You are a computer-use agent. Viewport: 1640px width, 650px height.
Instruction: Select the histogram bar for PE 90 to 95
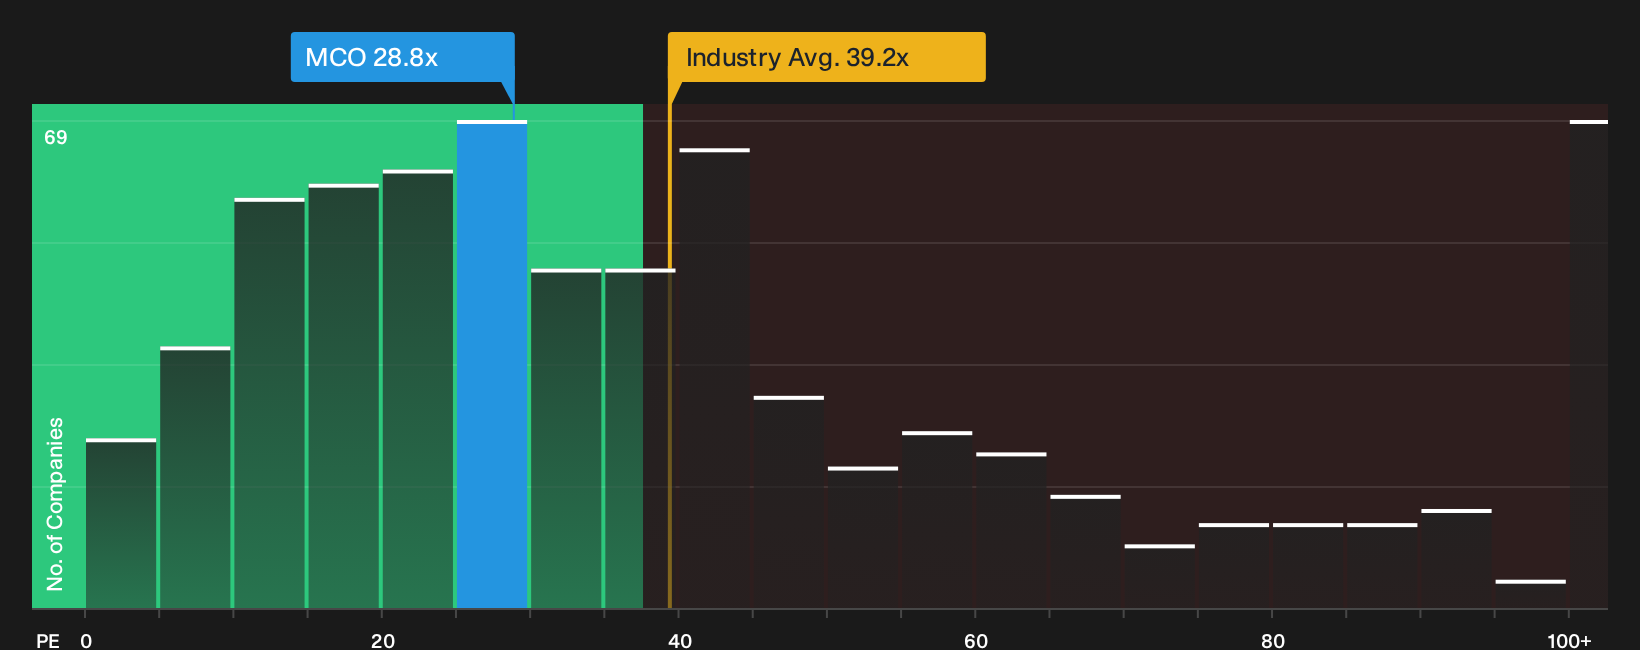click(1456, 558)
